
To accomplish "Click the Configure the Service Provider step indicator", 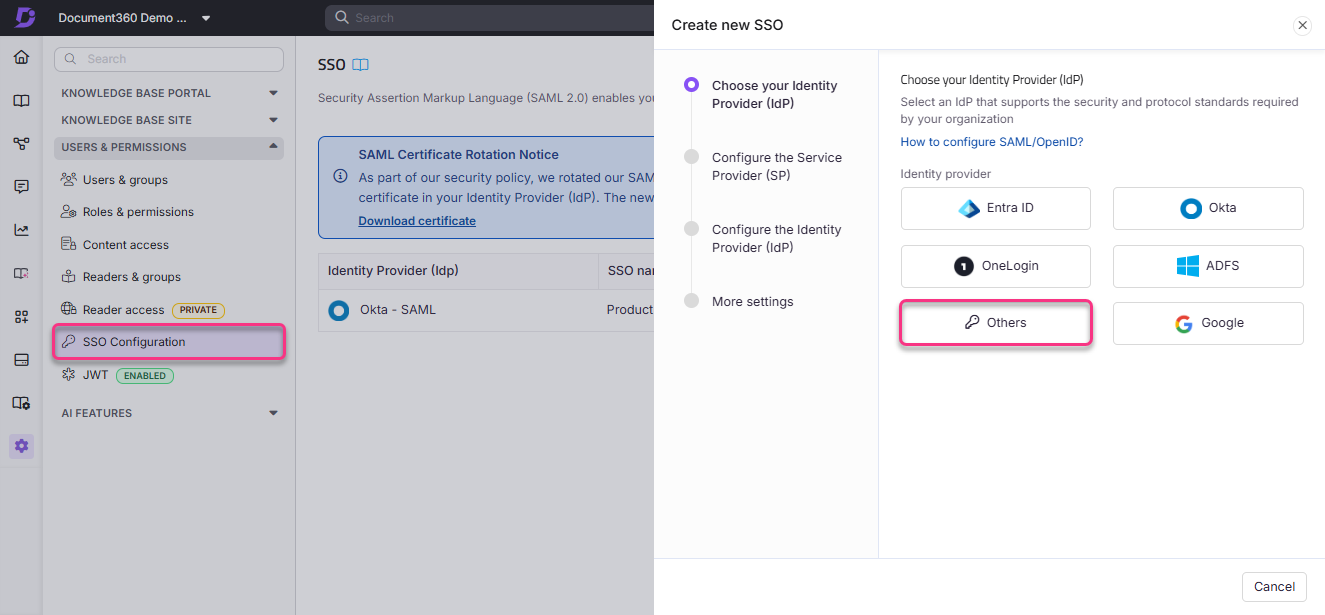I will click(x=776, y=166).
